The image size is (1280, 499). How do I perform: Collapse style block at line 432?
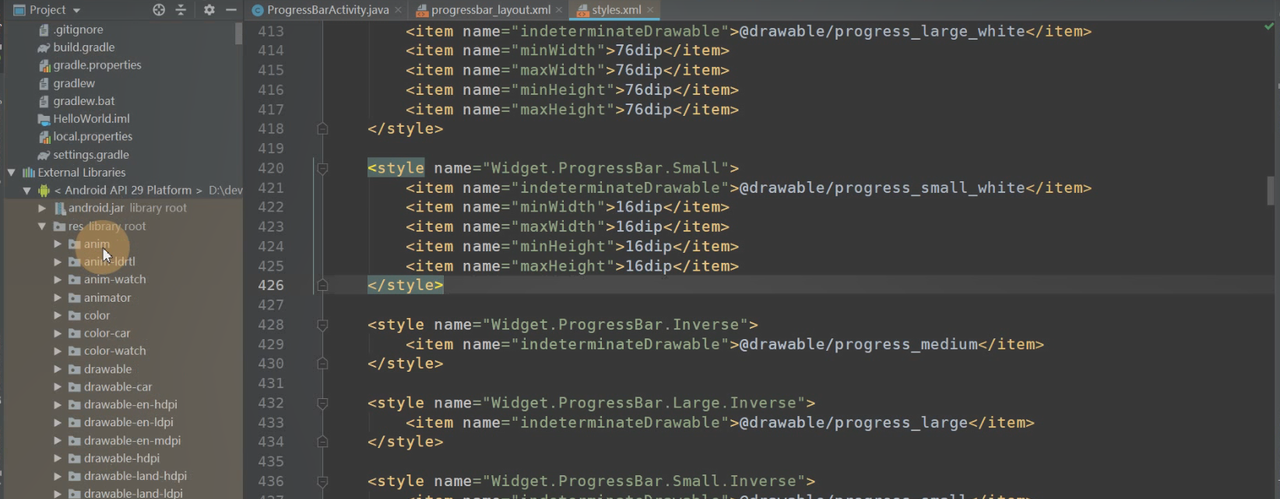point(322,403)
